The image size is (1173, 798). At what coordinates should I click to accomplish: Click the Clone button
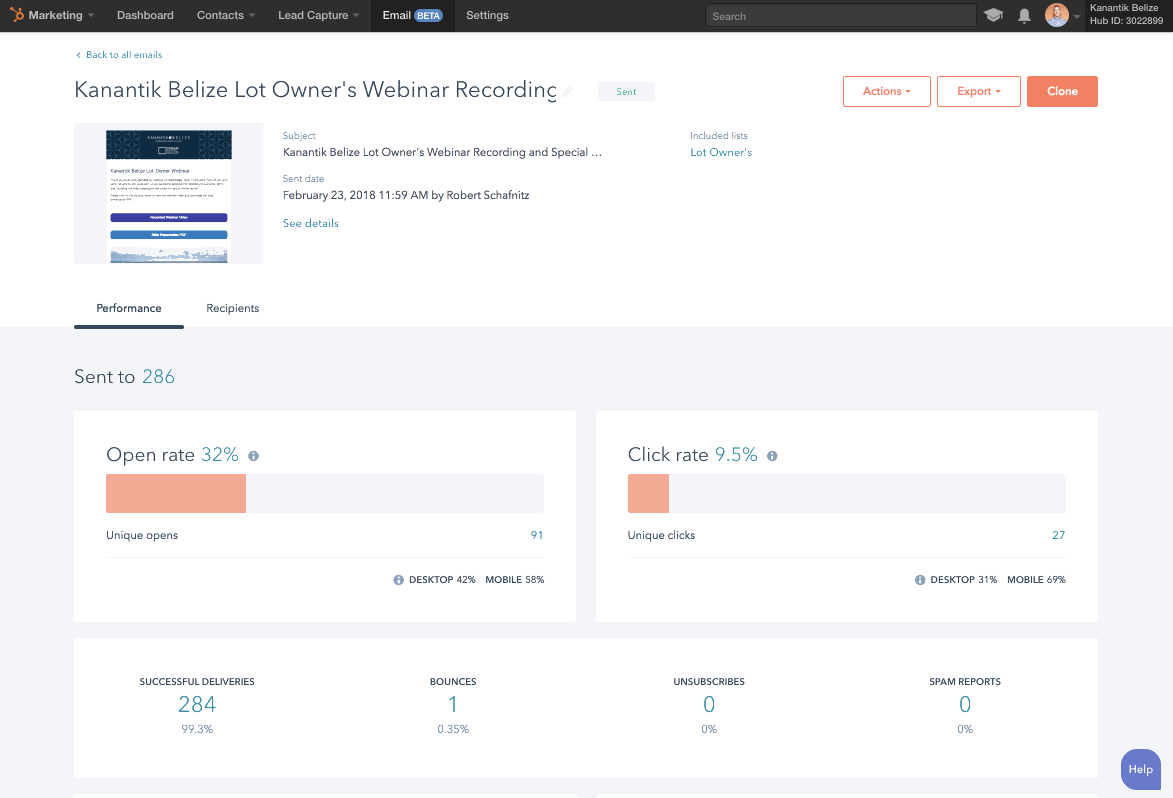pos(1062,91)
